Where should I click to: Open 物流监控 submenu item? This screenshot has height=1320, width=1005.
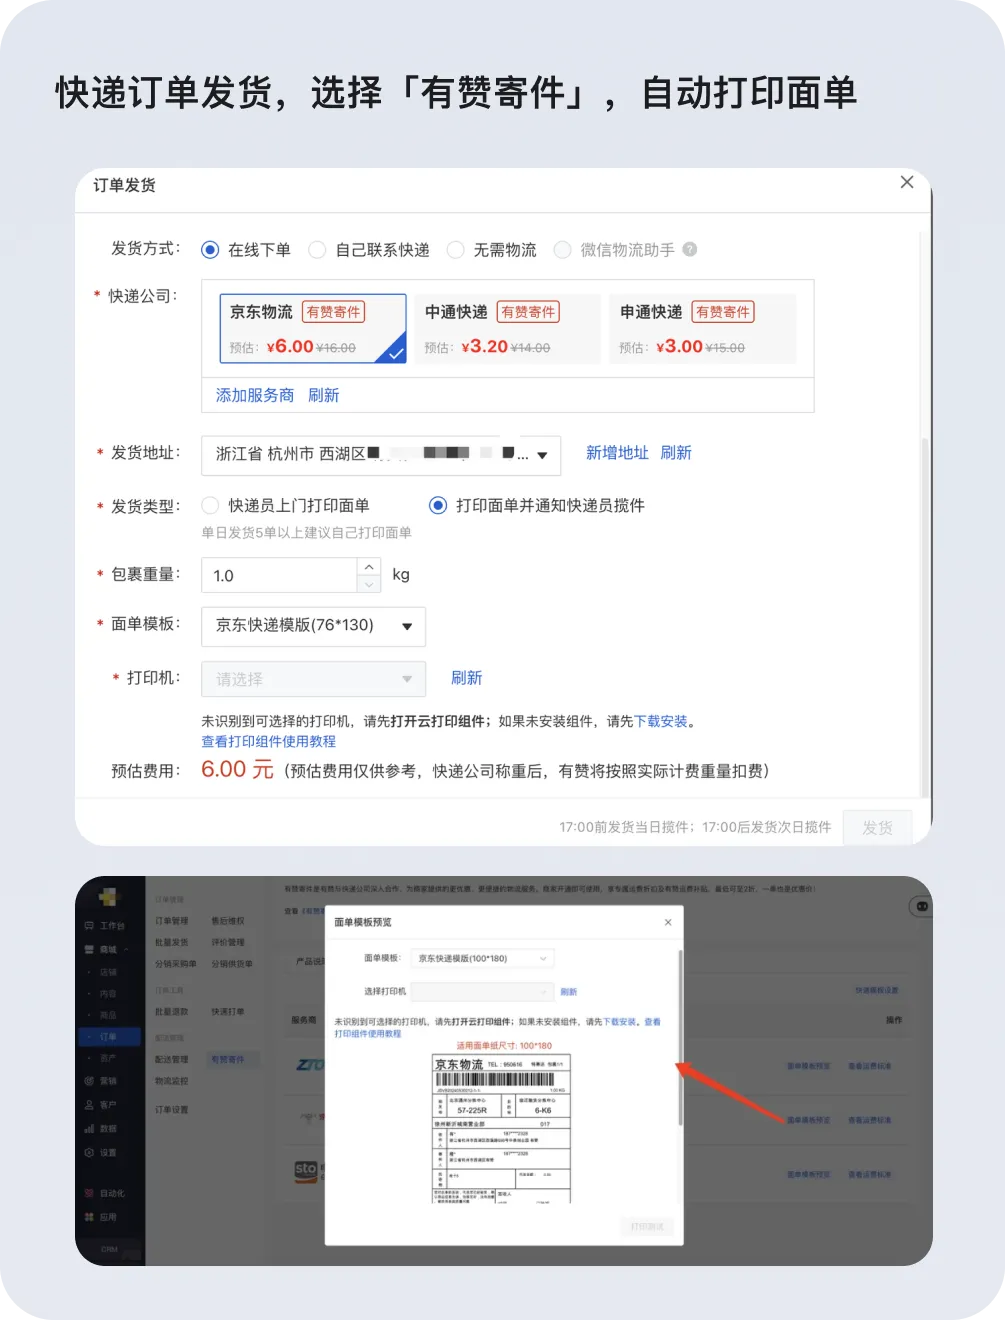[172, 1081]
